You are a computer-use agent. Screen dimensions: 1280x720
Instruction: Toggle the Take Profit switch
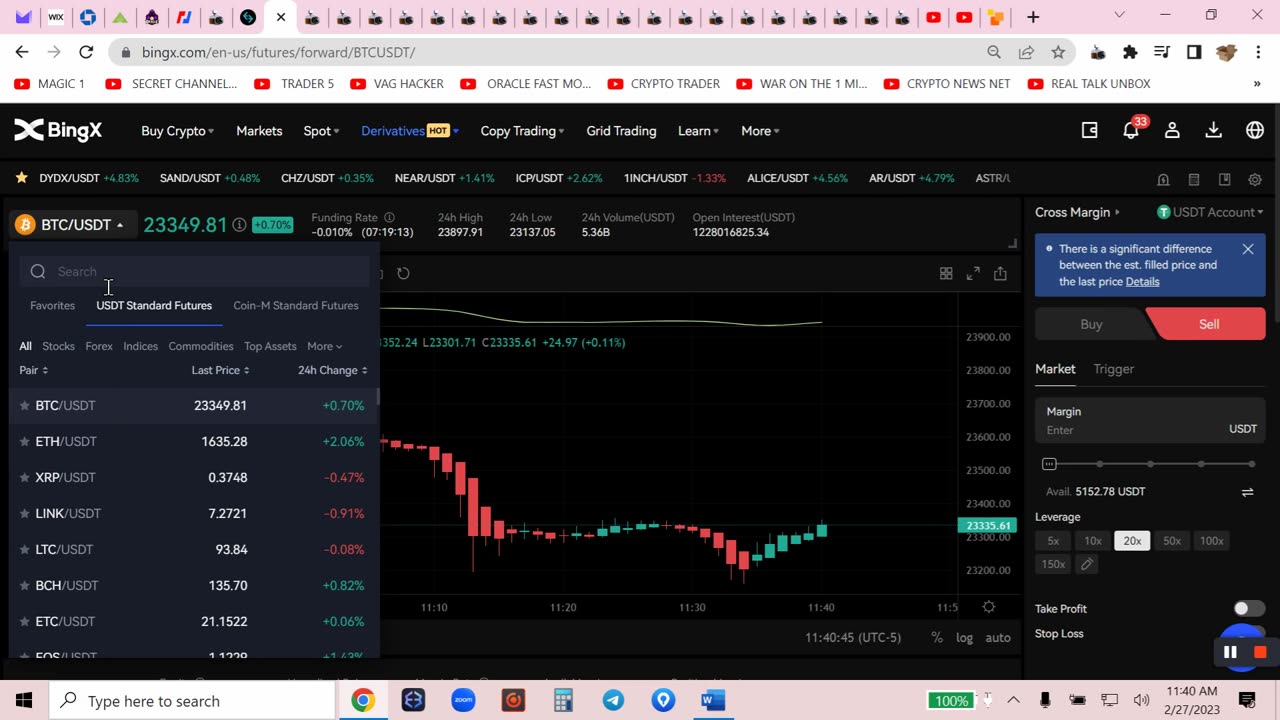click(1248, 608)
